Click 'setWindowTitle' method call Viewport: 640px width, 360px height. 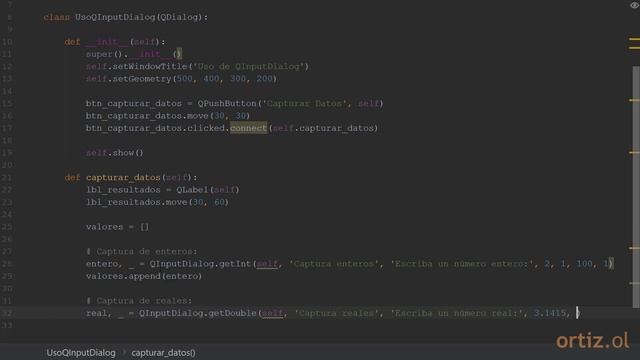tap(150, 66)
